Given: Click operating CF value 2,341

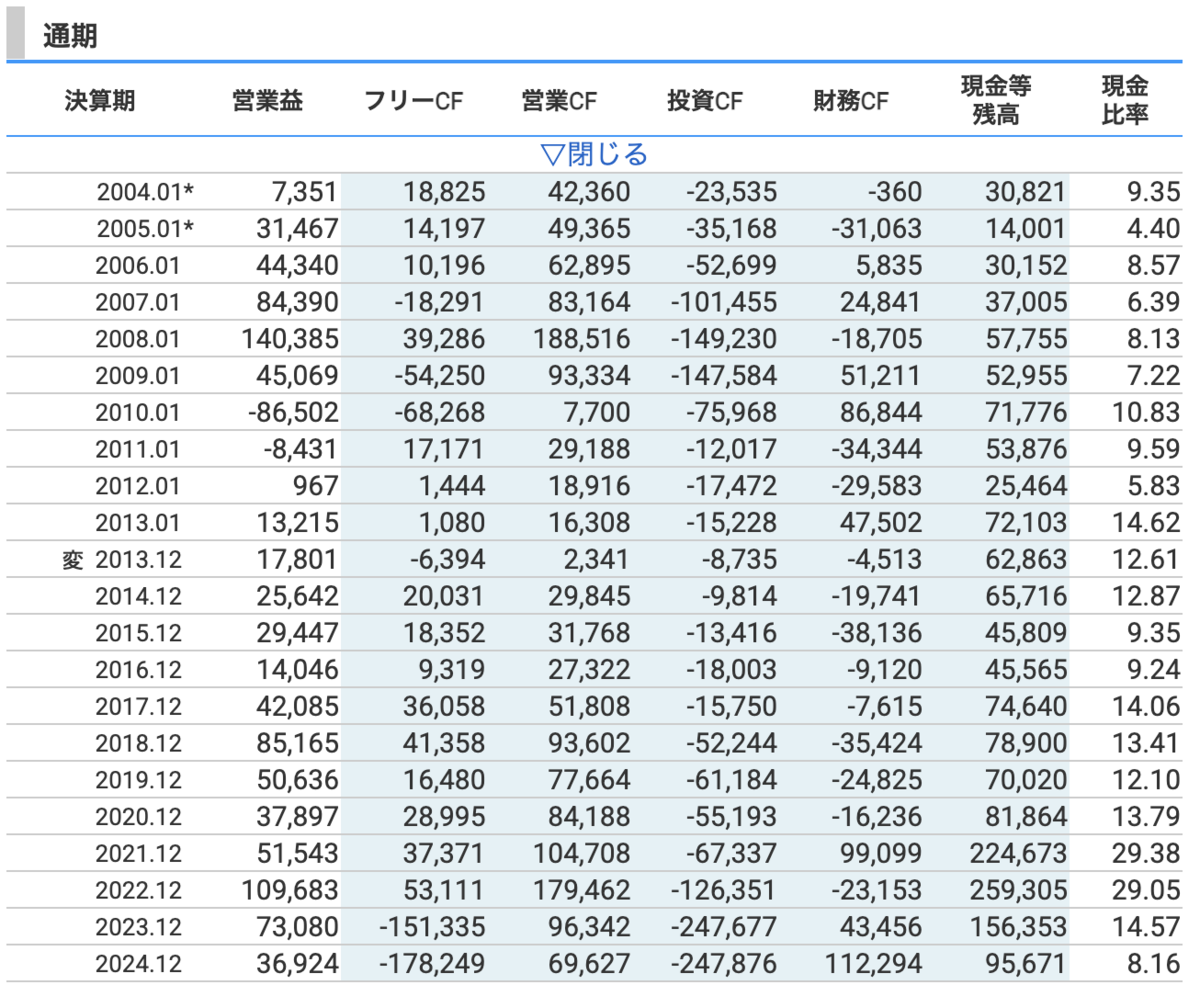Looking at the screenshot, I should tap(599, 559).
